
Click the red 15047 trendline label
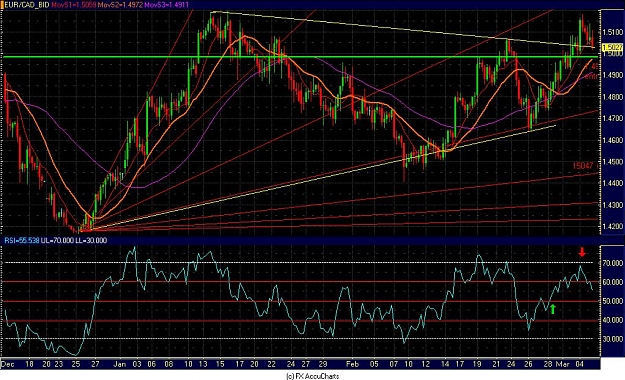point(583,166)
